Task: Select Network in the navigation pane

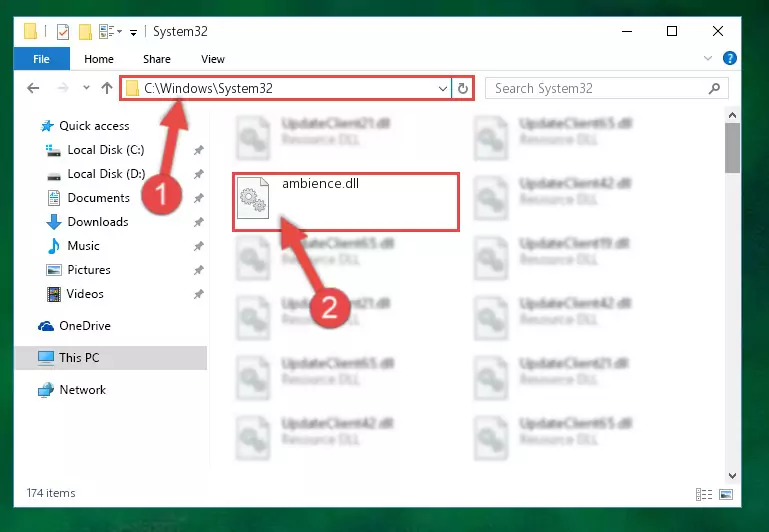Action: pyautogui.click(x=82, y=390)
